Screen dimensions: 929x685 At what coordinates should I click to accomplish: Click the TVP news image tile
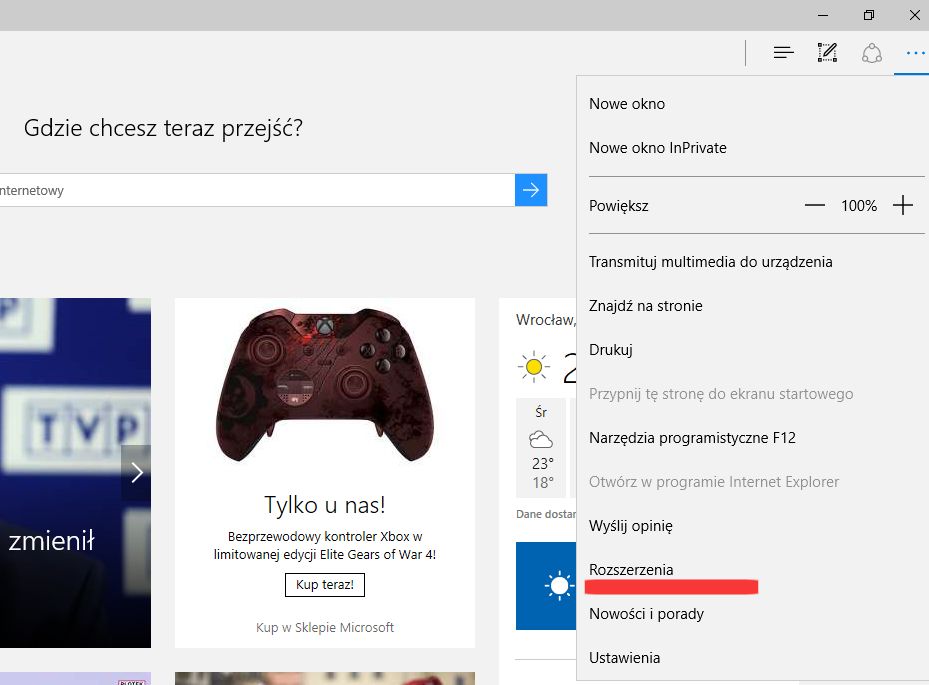[x=75, y=472]
